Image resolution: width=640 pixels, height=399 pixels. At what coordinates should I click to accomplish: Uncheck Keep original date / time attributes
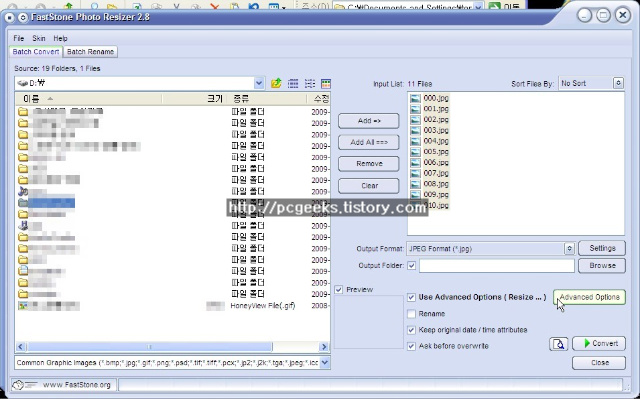click(x=411, y=330)
